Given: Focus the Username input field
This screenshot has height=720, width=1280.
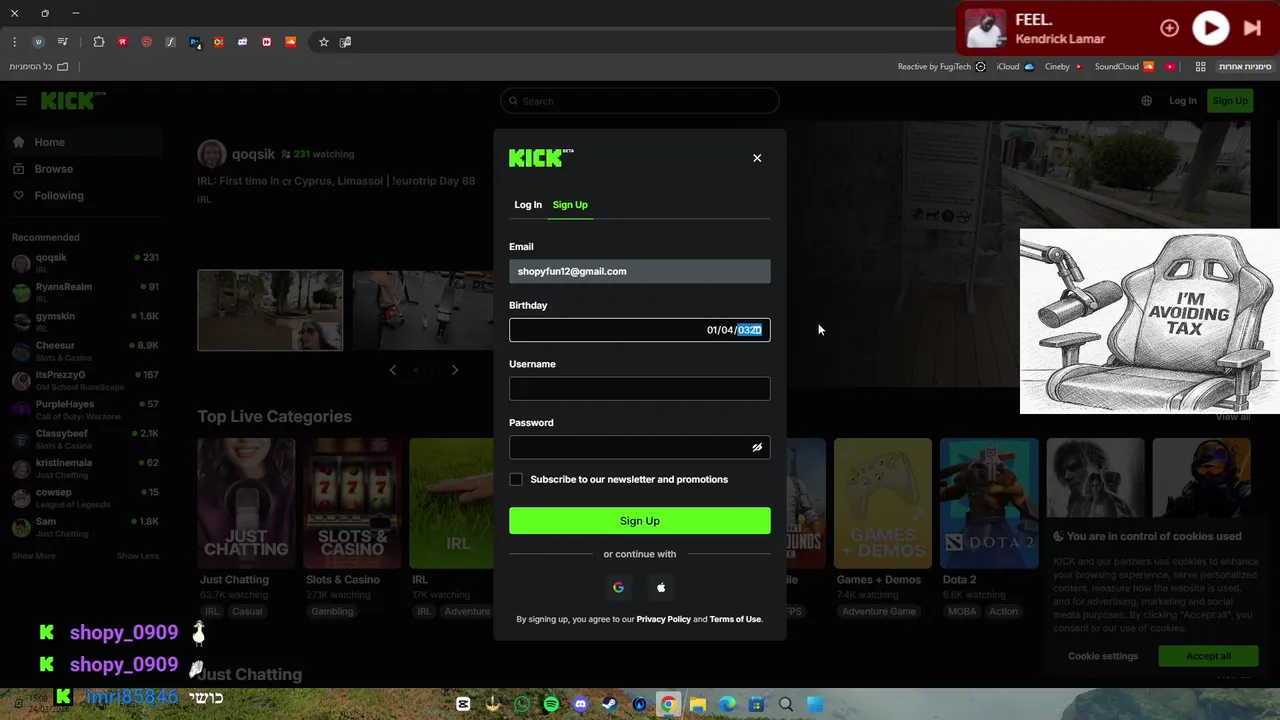Looking at the screenshot, I should point(640,389).
